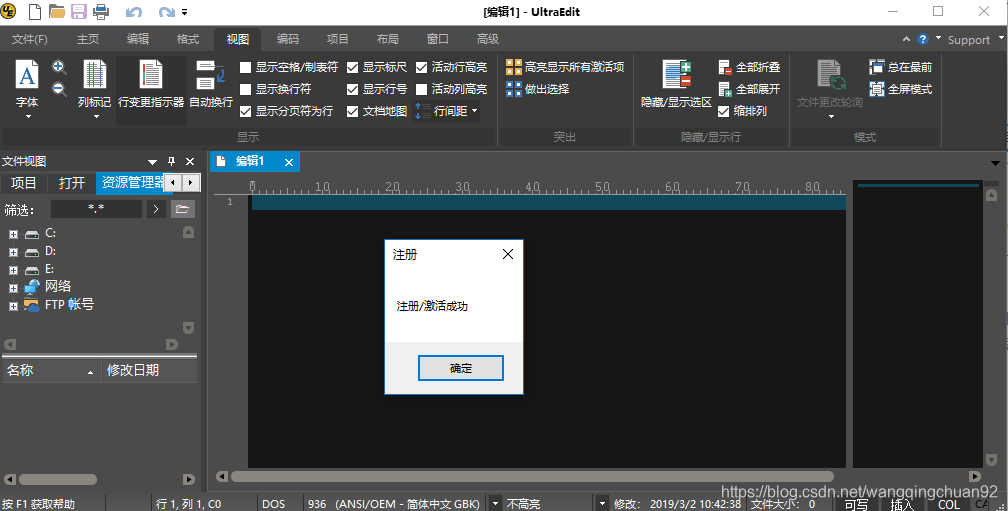Click the 列标记 column marker icon
1008x511 pixels.
(x=94, y=89)
